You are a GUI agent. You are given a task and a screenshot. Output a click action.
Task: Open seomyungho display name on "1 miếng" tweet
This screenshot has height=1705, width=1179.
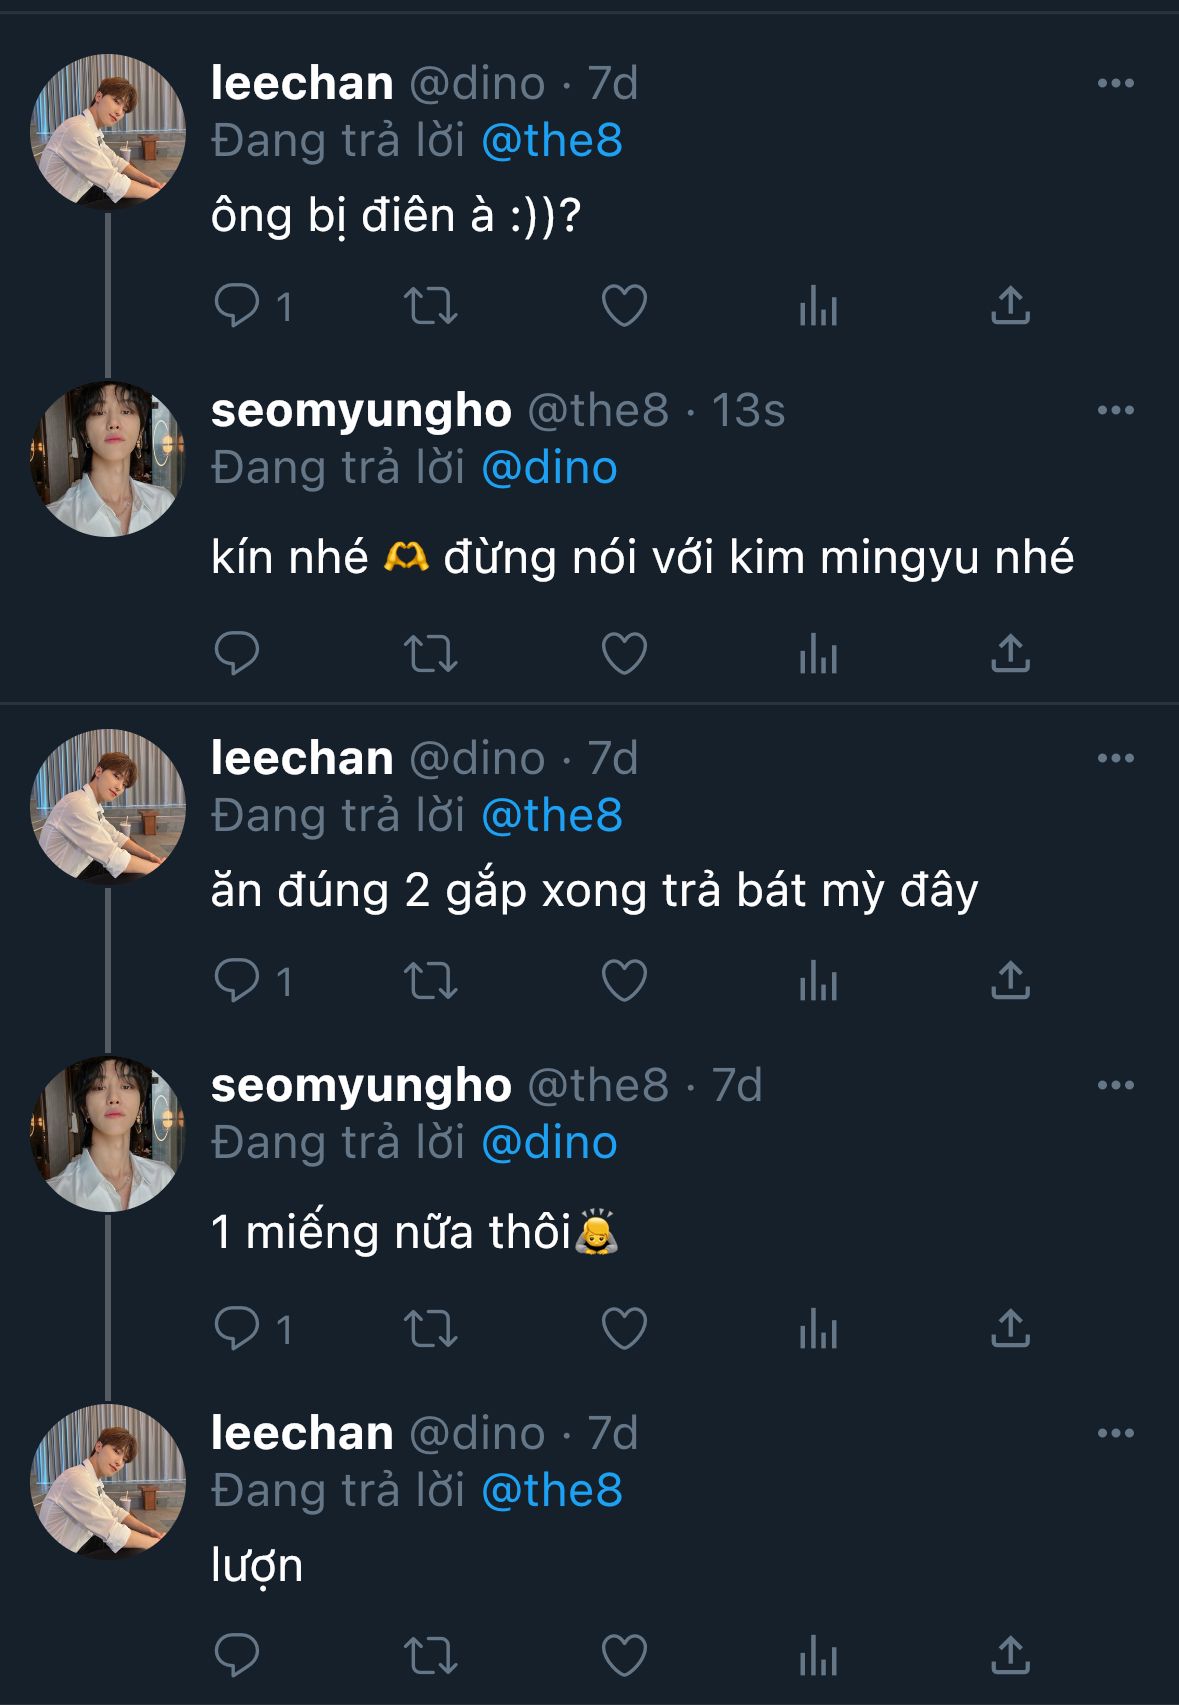pyautogui.click(x=361, y=1086)
